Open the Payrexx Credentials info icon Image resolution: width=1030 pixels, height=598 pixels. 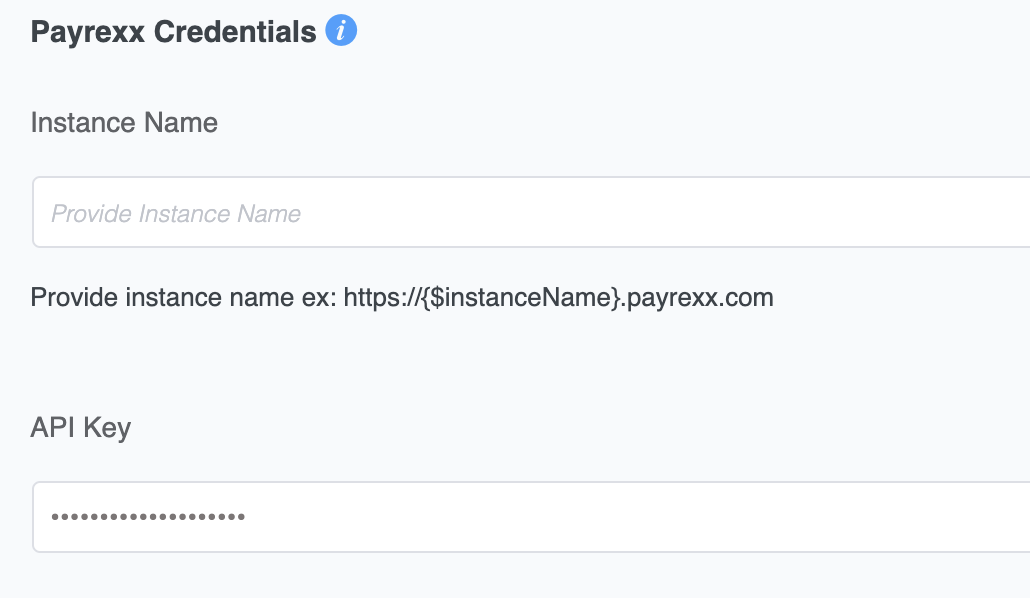[341, 30]
